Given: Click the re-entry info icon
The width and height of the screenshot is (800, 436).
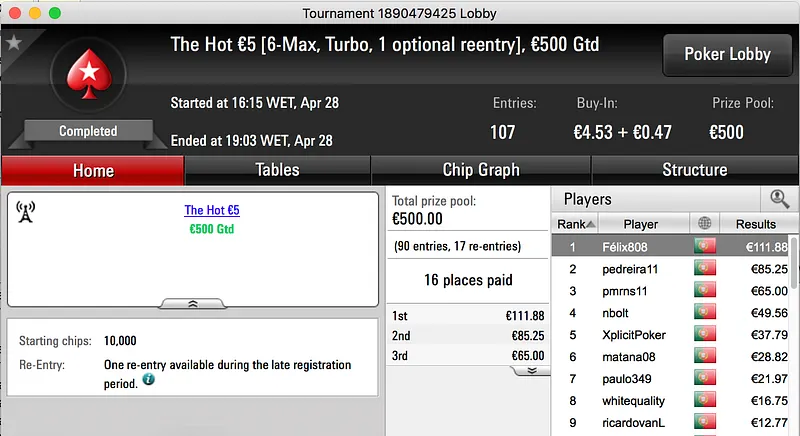Looking at the screenshot, I should tap(148, 380).
